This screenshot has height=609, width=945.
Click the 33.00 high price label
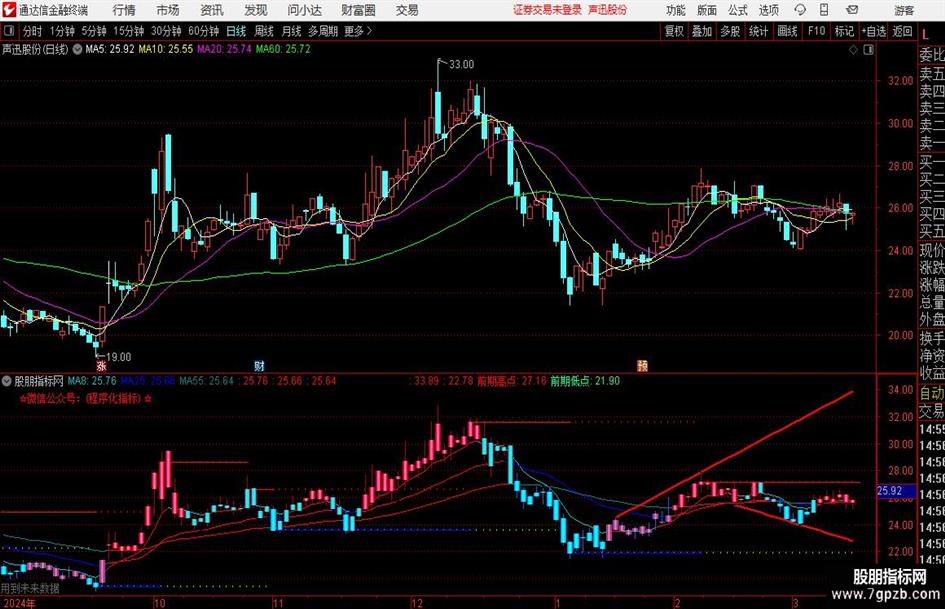pos(462,65)
